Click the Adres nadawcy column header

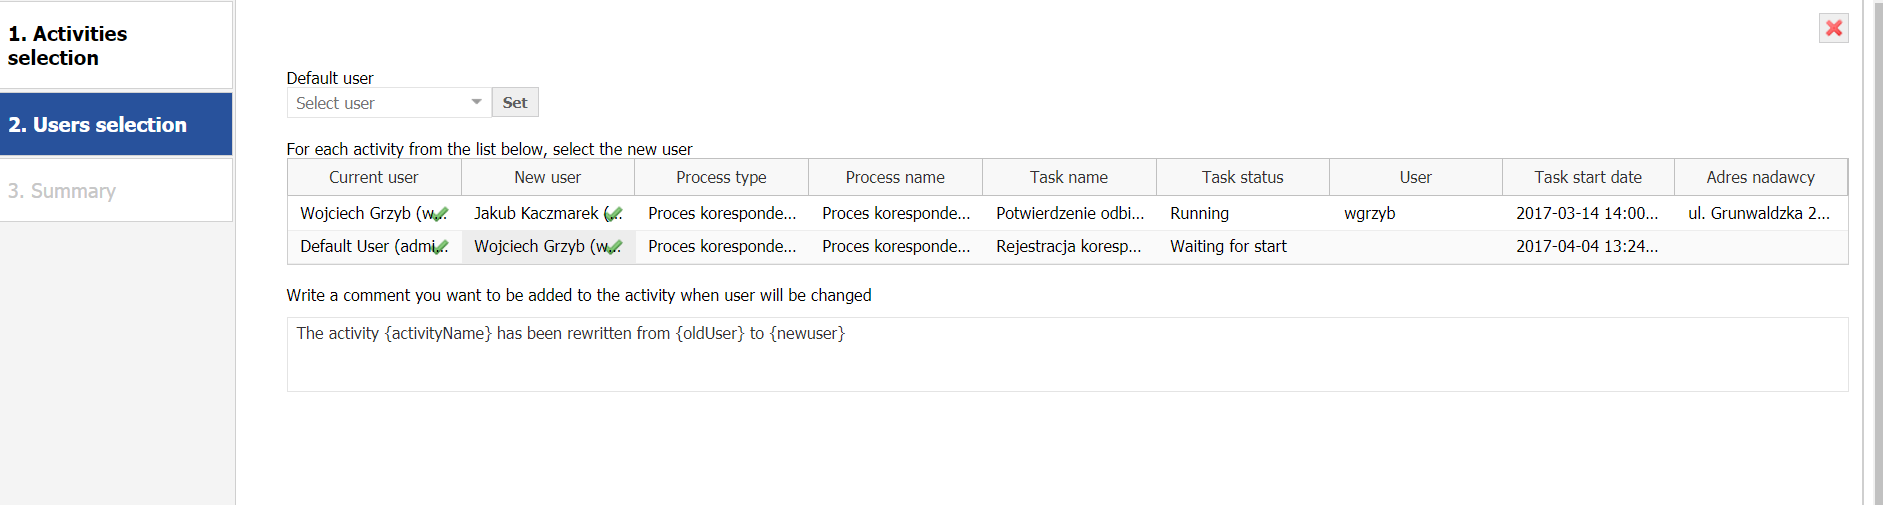tap(1760, 177)
